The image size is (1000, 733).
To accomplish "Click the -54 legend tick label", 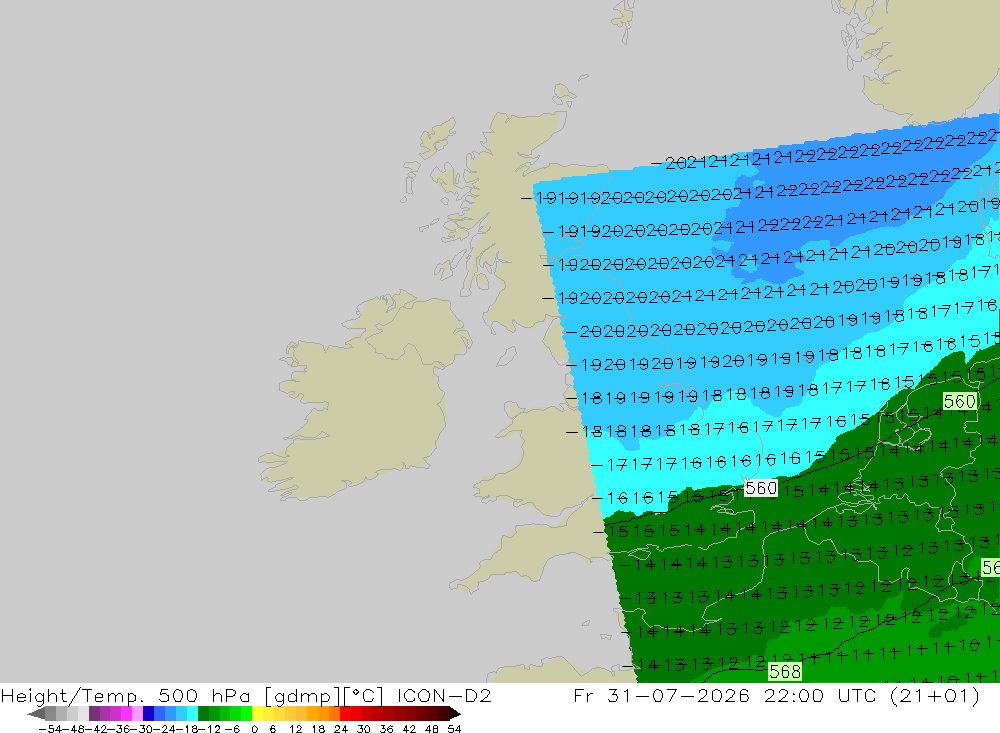I will click(50, 729).
